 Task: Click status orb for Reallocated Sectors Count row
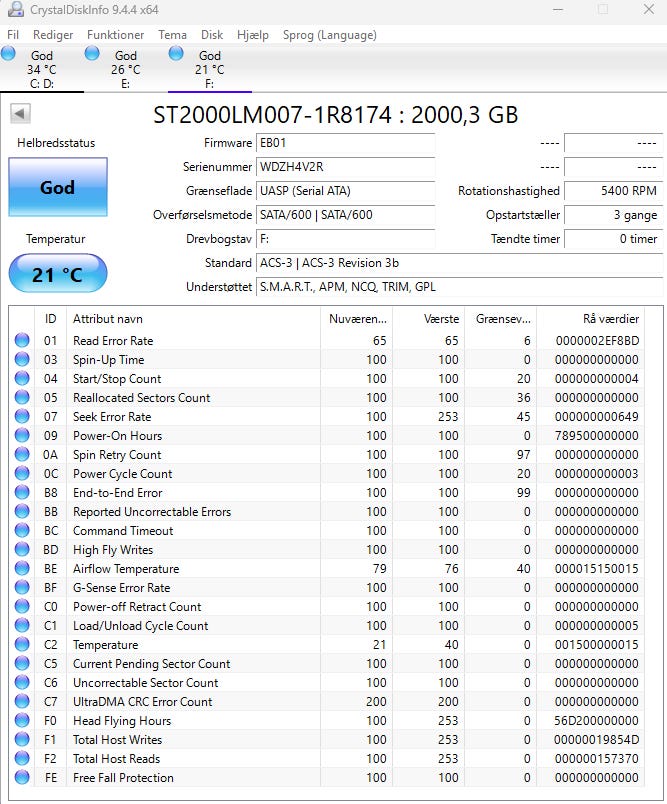click(x=22, y=397)
